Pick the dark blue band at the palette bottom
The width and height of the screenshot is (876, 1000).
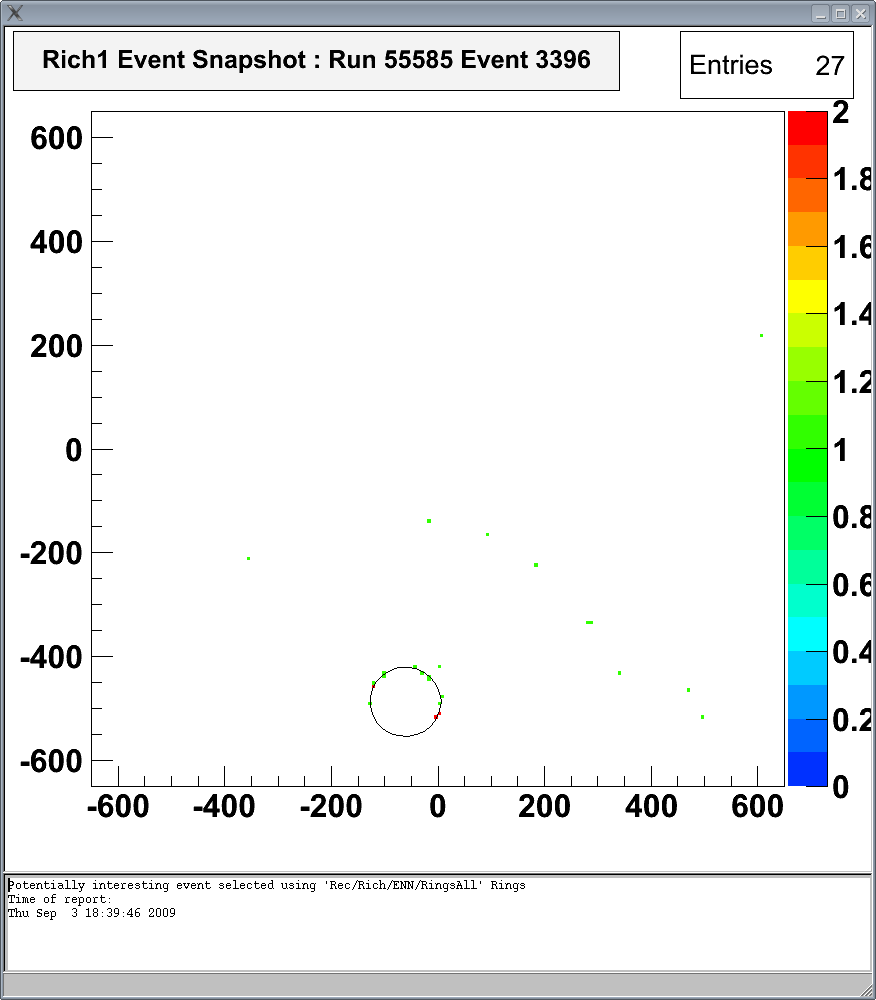pos(807,769)
